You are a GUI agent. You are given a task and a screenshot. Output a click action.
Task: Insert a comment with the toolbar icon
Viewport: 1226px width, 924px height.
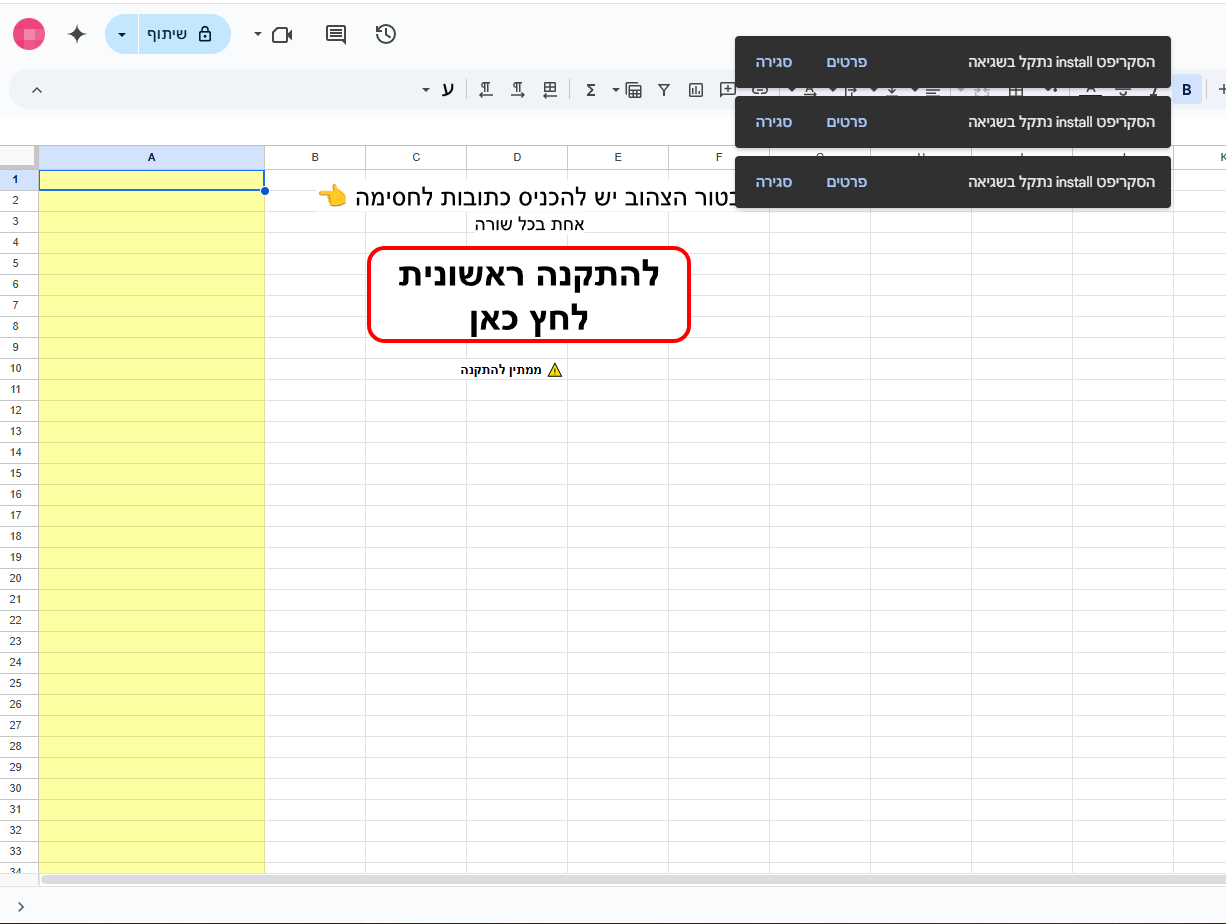pyautogui.click(x=728, y=90)
